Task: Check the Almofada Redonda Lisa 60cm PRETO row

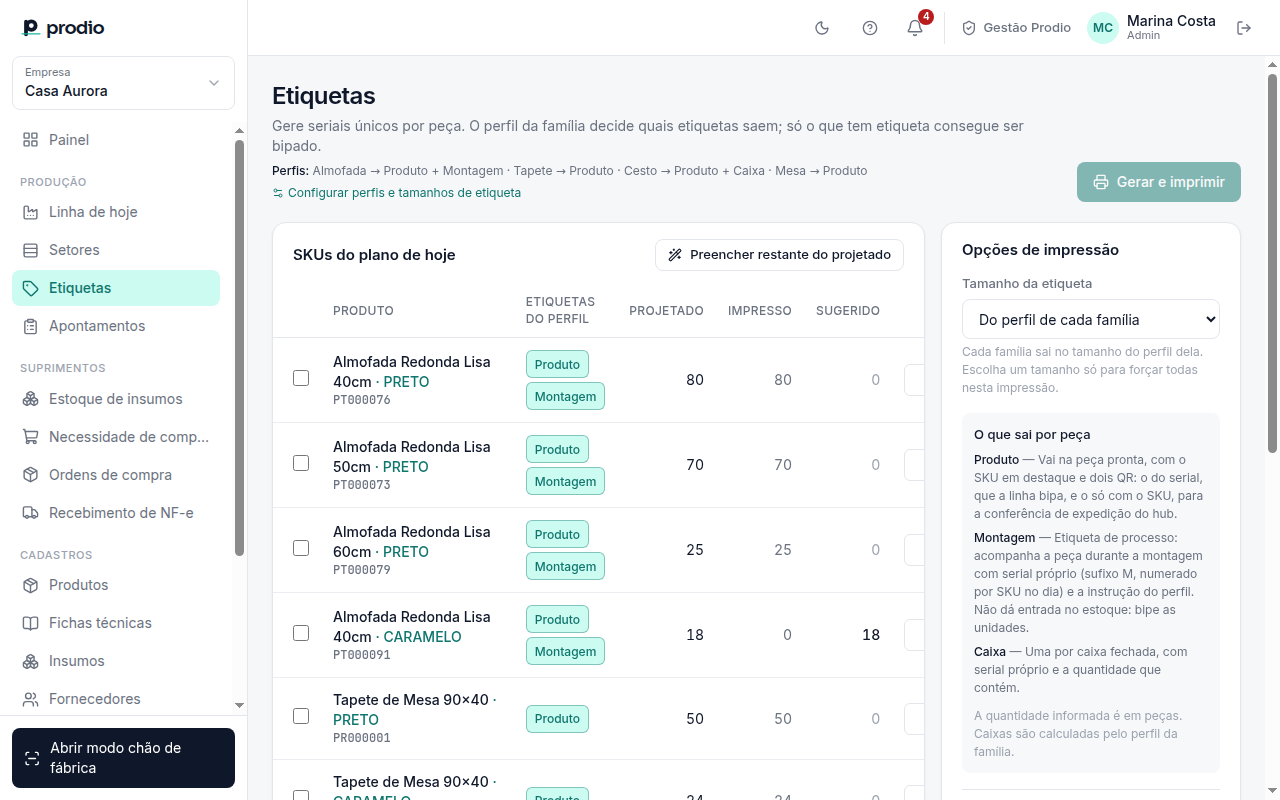Action: tap(301, 548)
